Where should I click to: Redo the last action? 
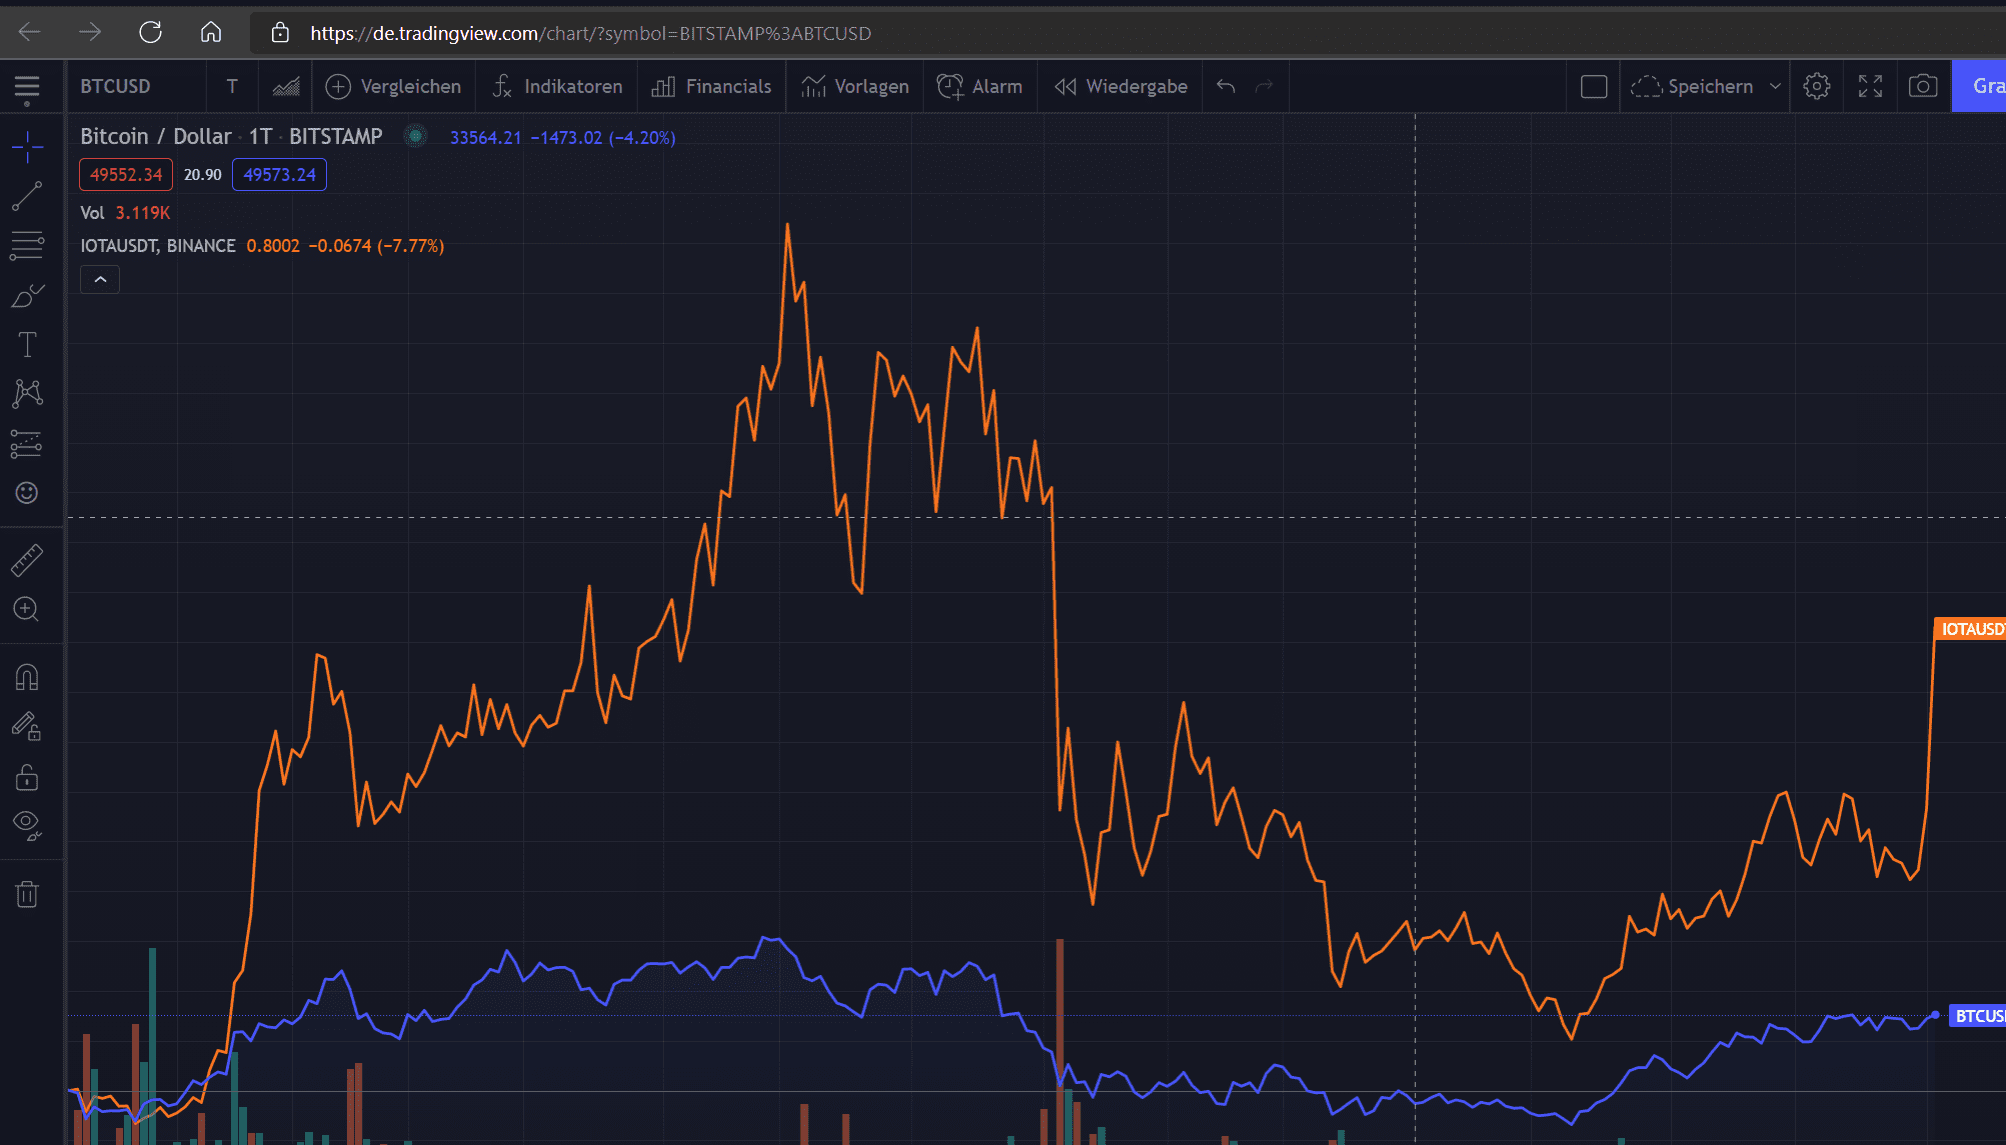1264,86
